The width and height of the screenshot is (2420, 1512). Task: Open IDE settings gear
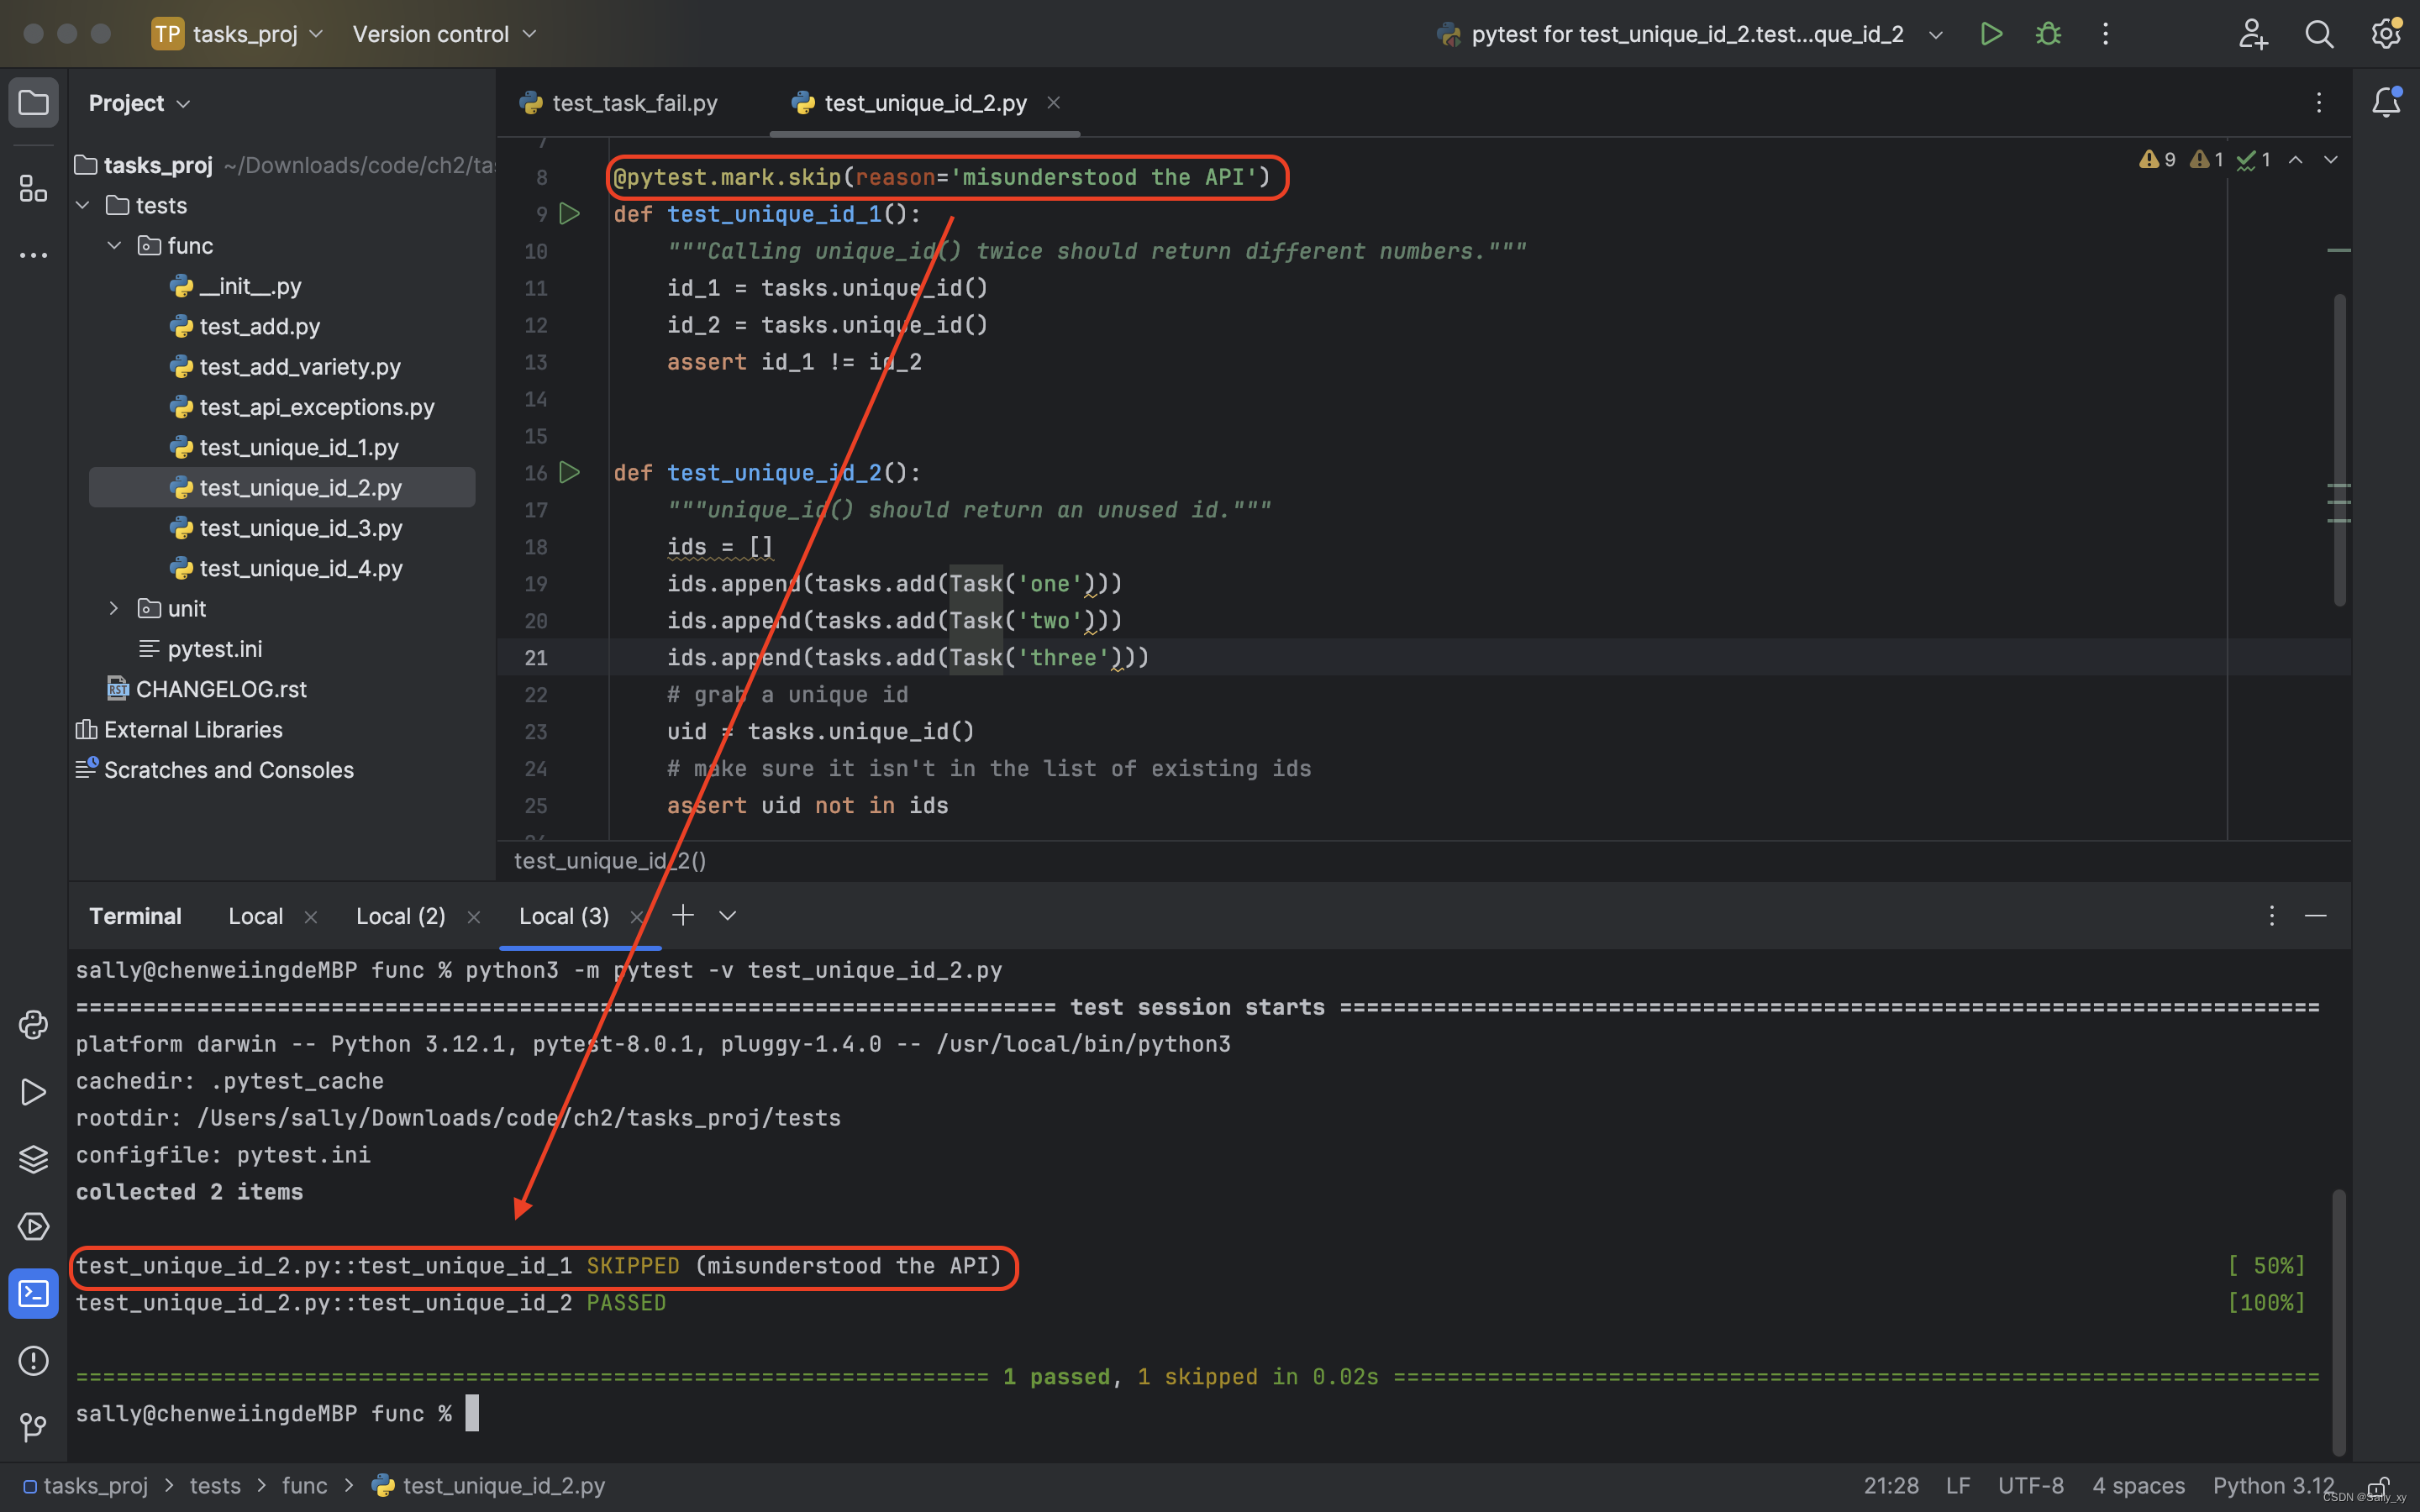[x=2386, y=34]
